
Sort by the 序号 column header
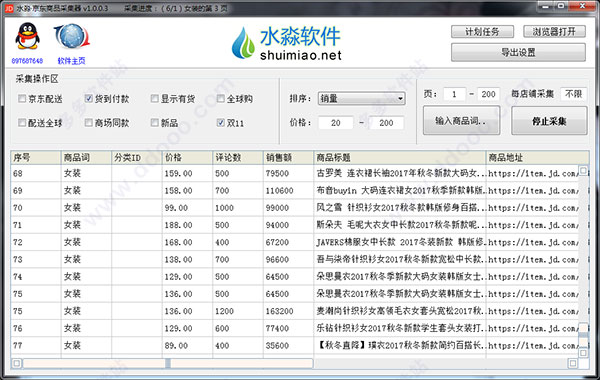tap(36, 158)
